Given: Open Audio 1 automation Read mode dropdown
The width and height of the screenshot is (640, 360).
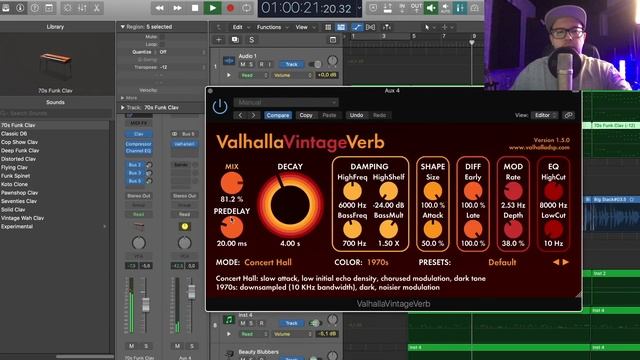Looking at the screenshot, I should [x=254, y=75].
